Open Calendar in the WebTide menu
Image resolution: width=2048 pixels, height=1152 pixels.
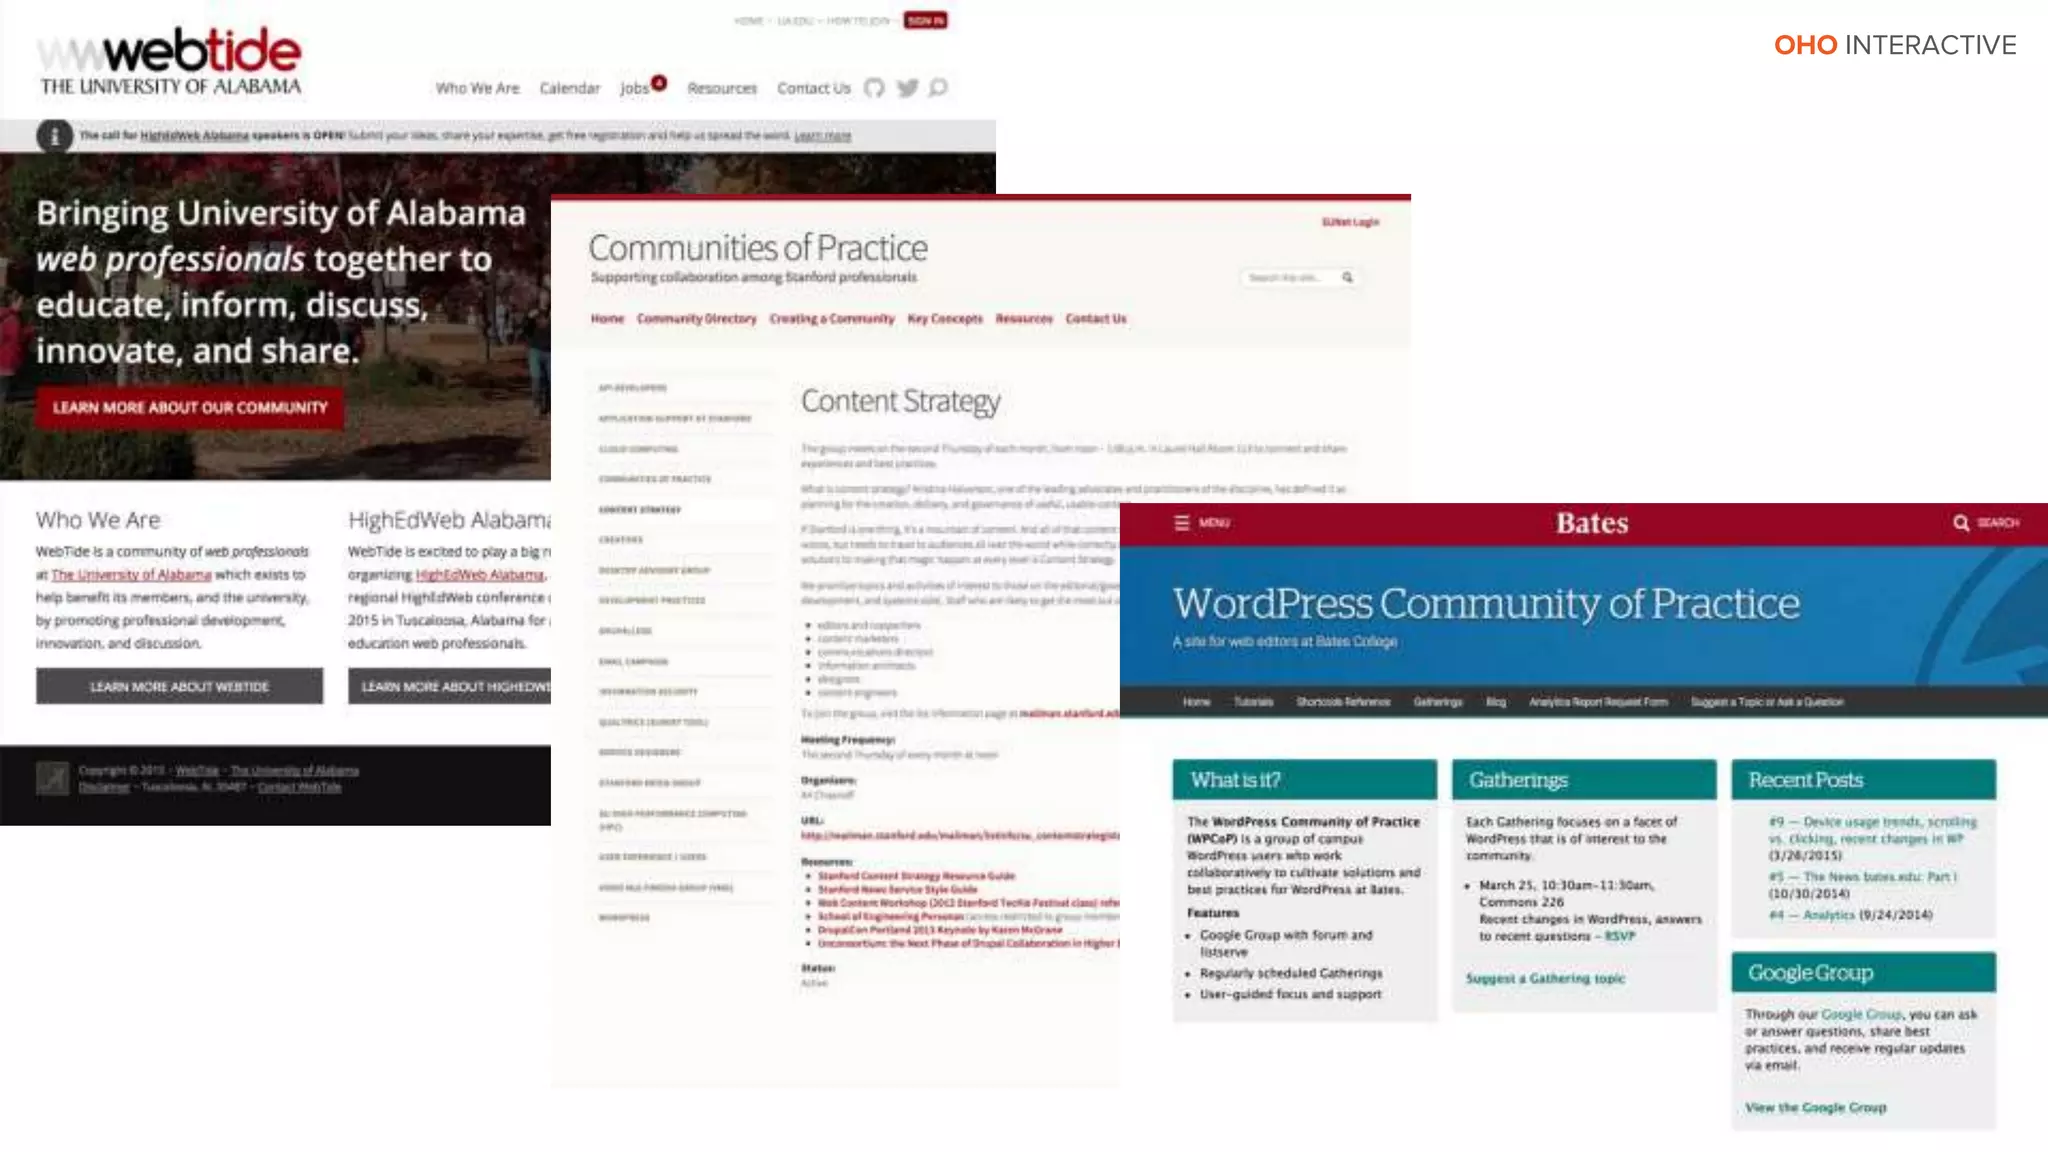pyautogui.click(x=570, y=88)
